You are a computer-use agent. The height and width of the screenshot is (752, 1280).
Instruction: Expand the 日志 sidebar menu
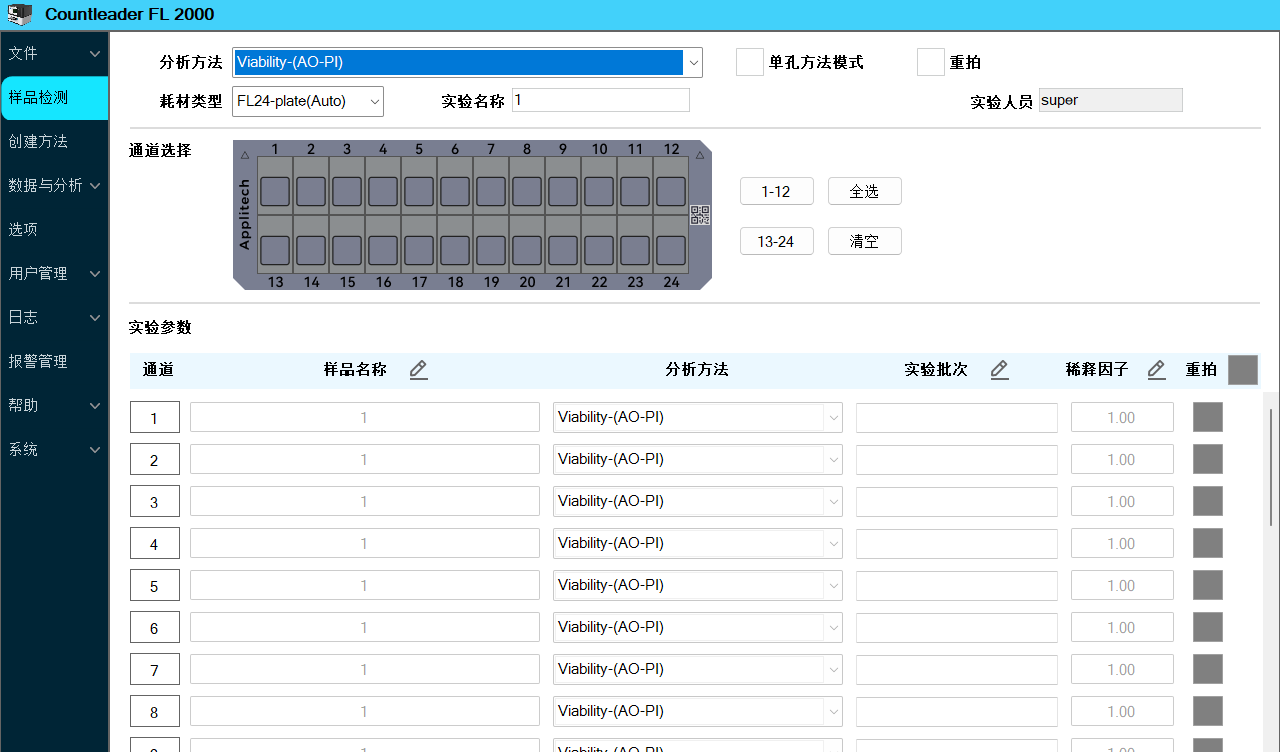[x=54, y=317]
